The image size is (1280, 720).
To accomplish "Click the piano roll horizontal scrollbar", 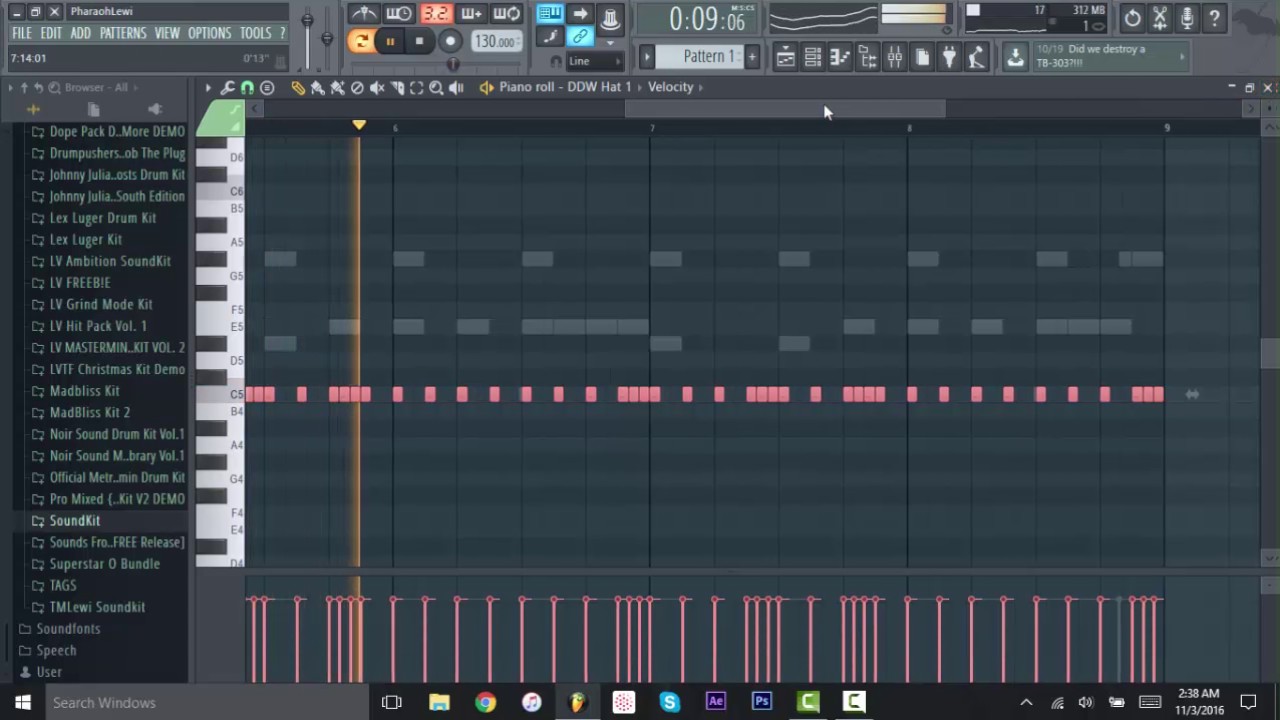I will (785, 108).
